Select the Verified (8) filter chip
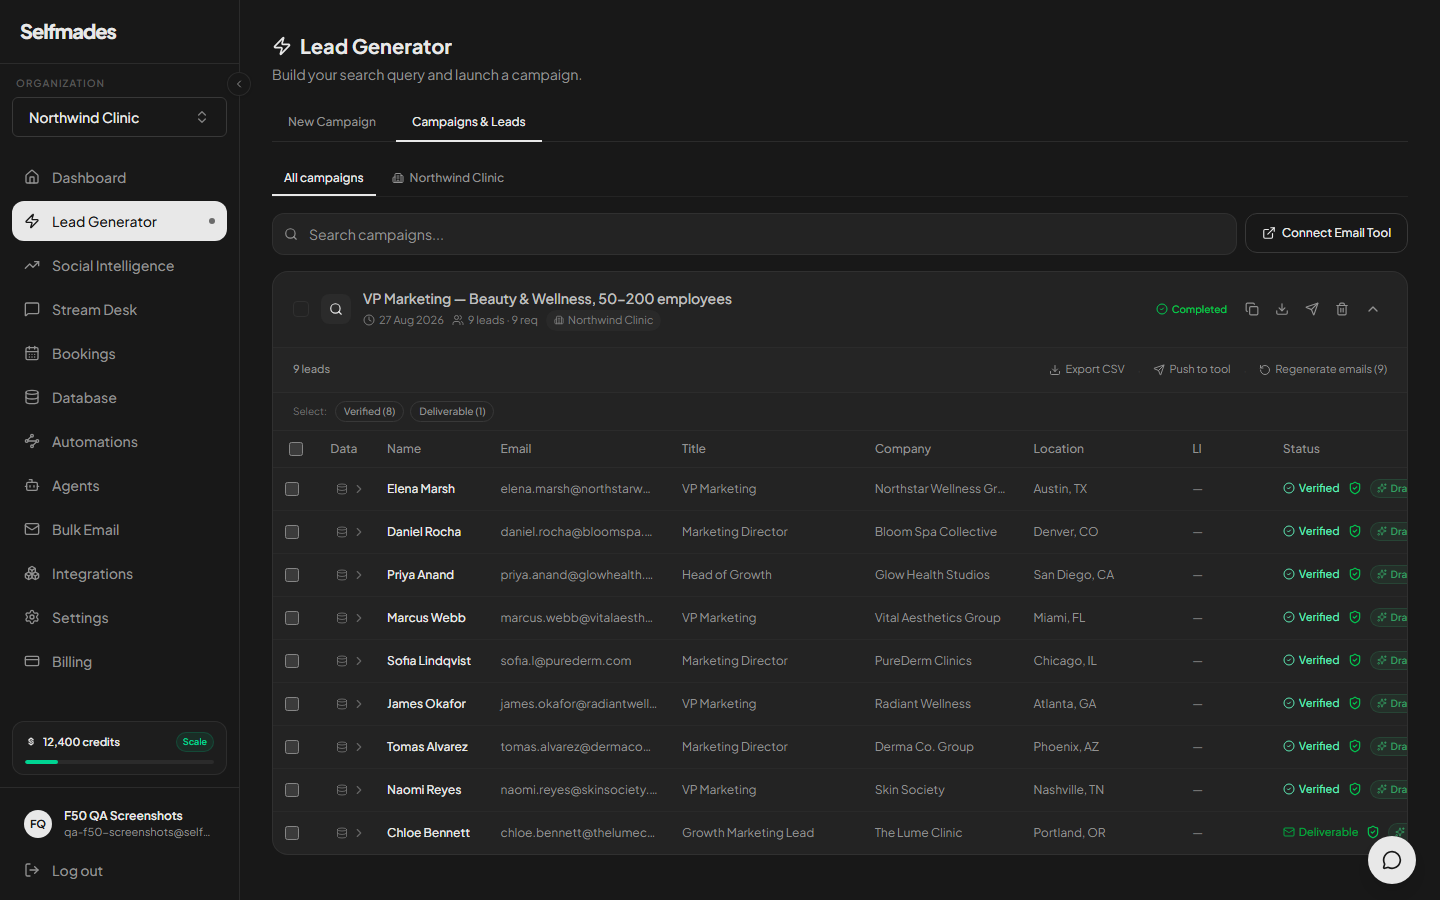Screen dimensions: 1440x900 tap(369, 411)
